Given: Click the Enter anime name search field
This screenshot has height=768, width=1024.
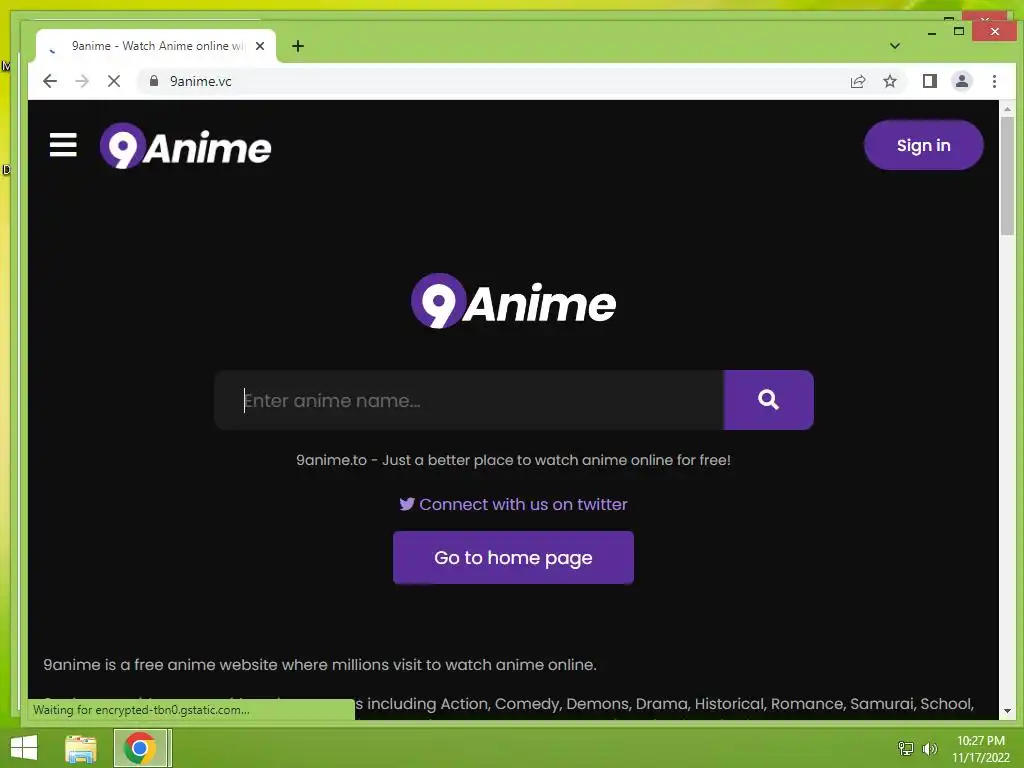Looking at the screenshot, I should (469, 400).
